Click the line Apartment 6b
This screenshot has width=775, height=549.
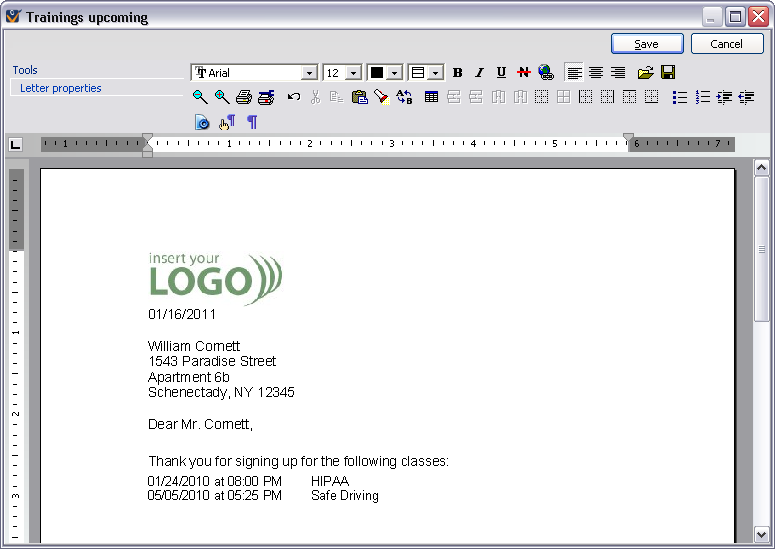189,377
